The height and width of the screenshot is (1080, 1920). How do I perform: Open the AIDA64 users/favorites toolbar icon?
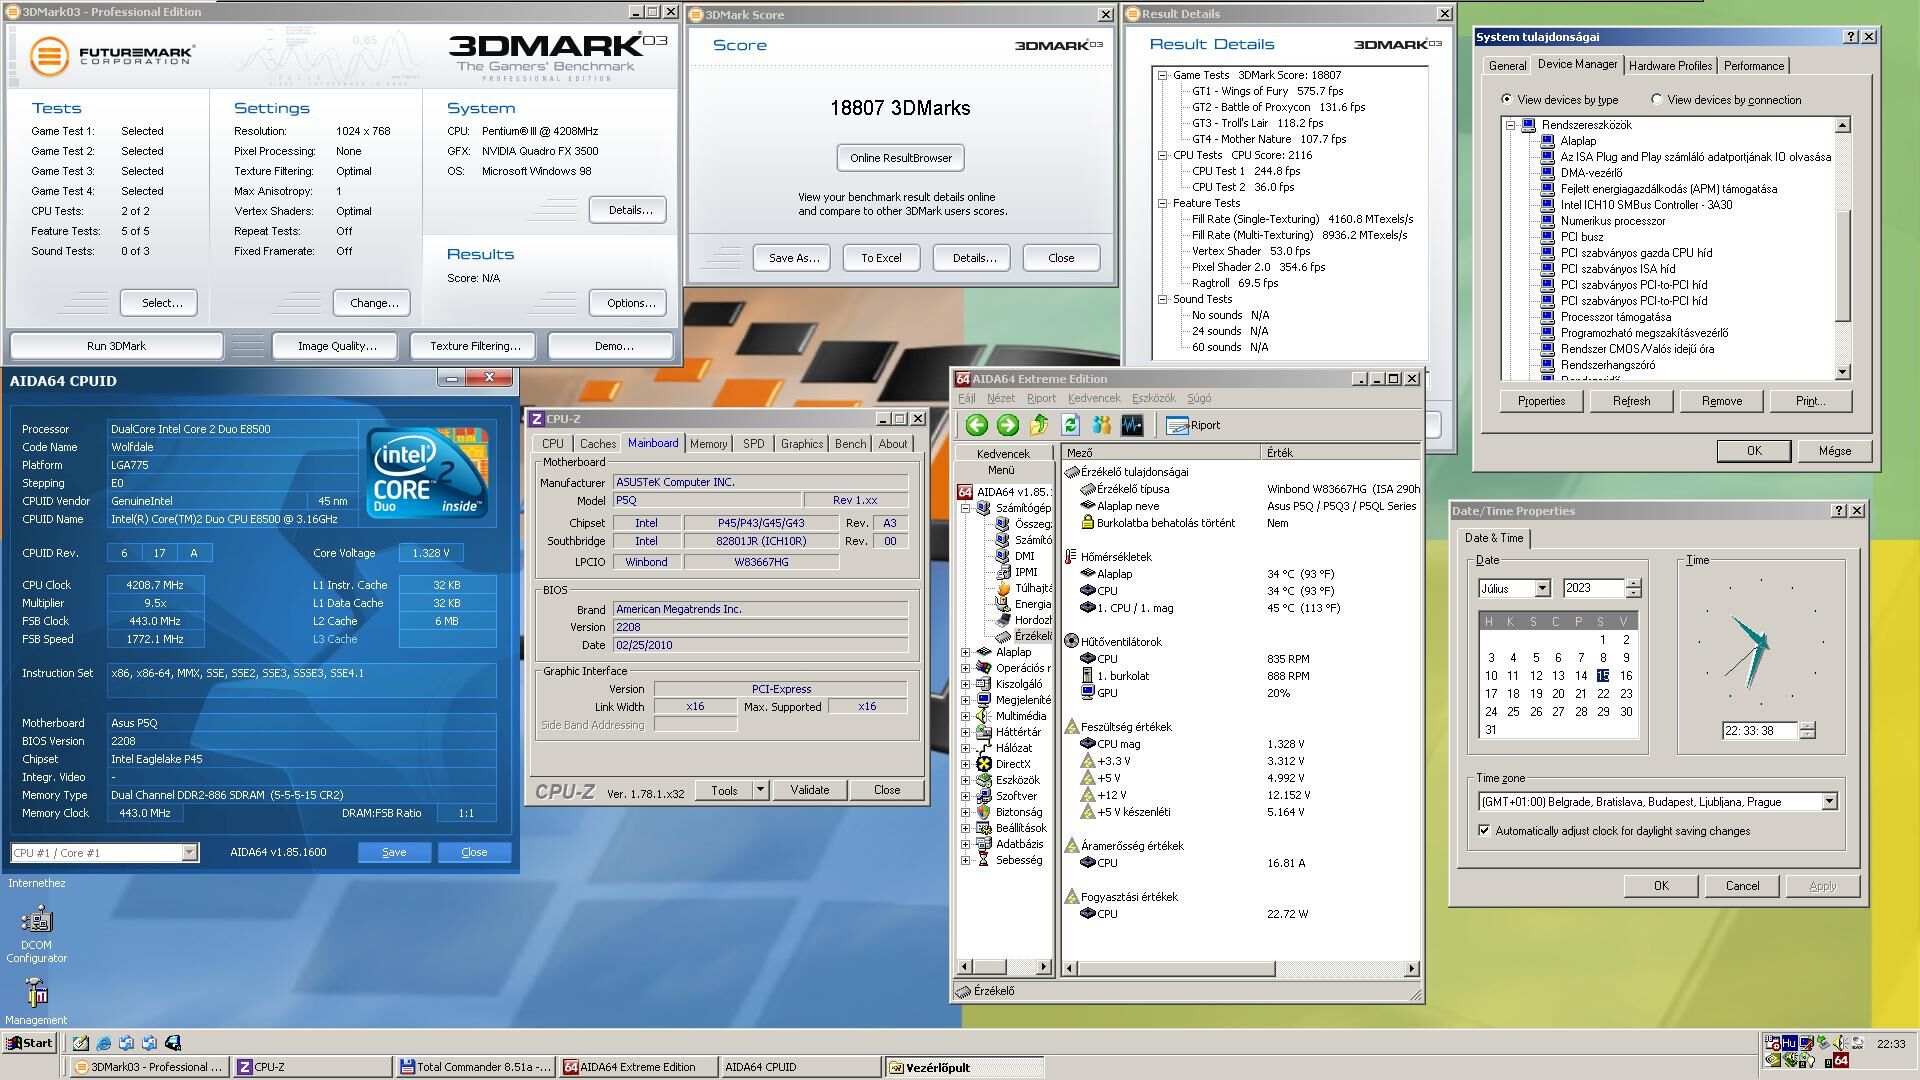click(x=1101, y=425)
